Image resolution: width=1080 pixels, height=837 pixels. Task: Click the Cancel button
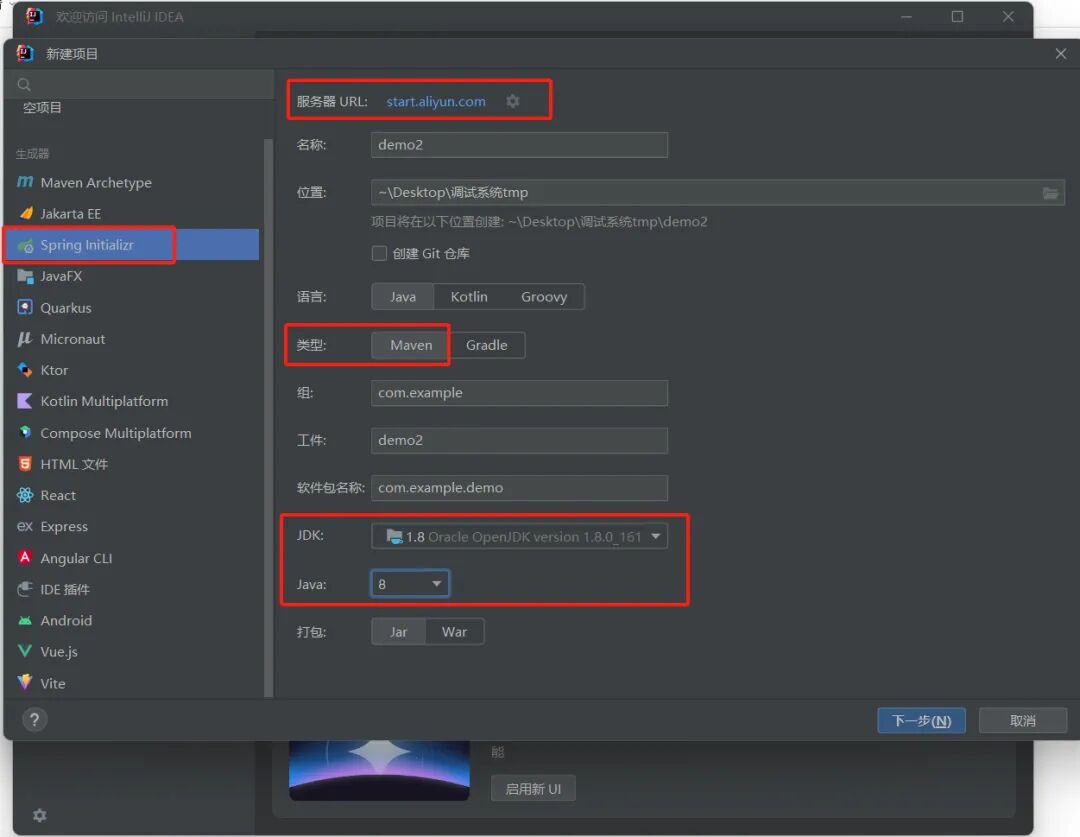(1023, 721)
